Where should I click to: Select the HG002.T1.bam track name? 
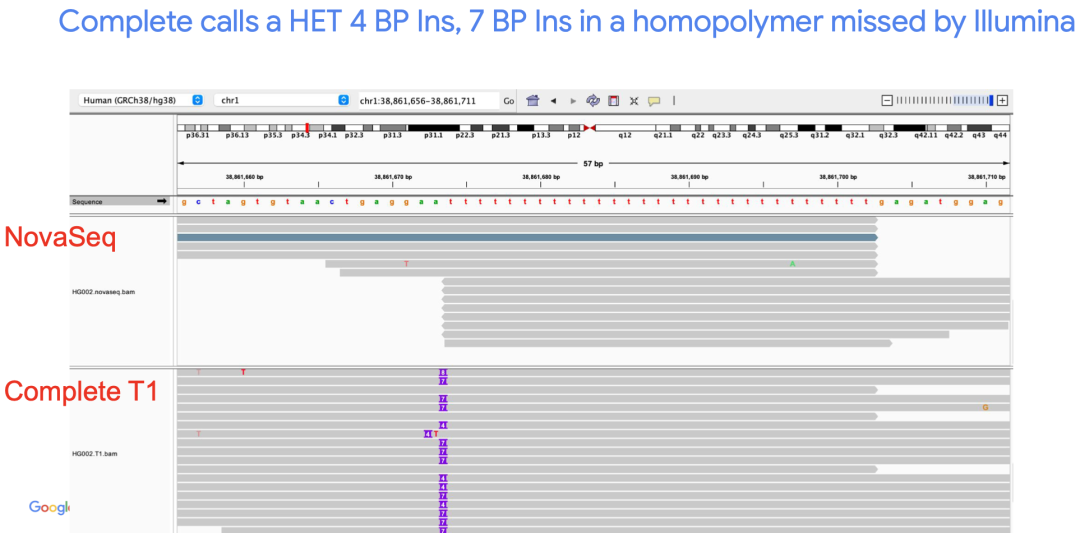[x=98, y=453]
